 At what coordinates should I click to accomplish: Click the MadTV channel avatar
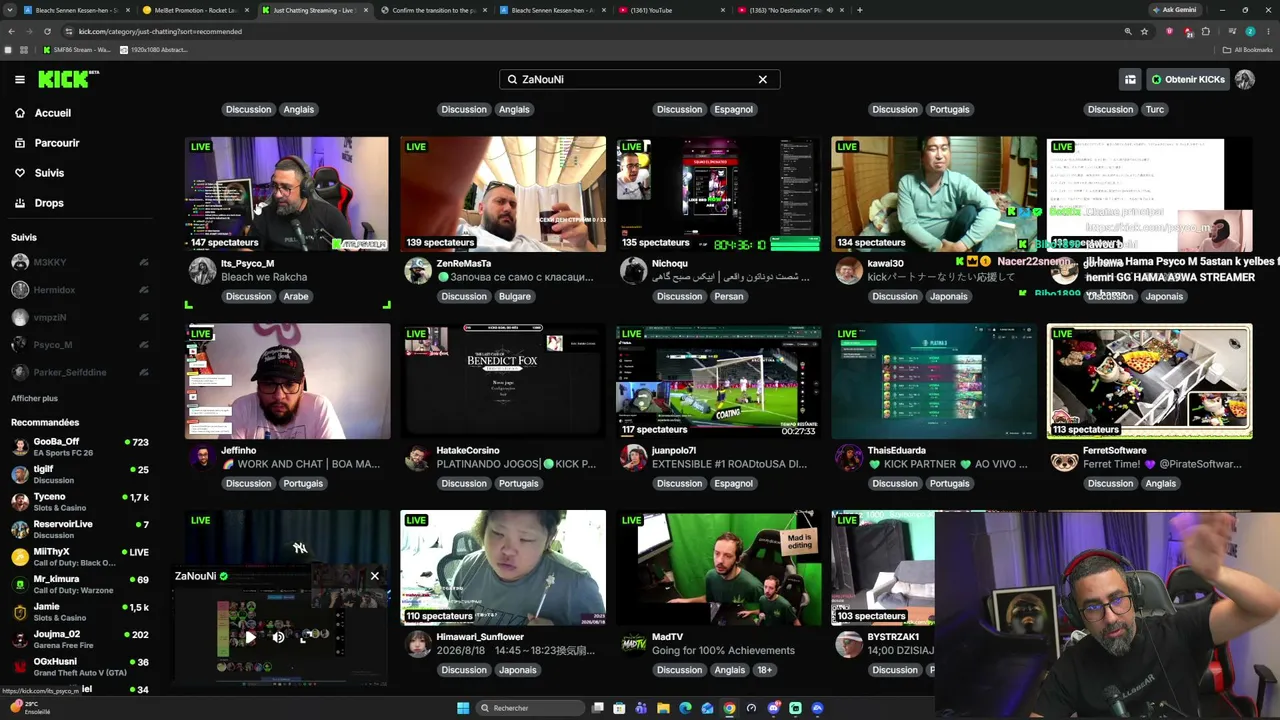[634, 644]
